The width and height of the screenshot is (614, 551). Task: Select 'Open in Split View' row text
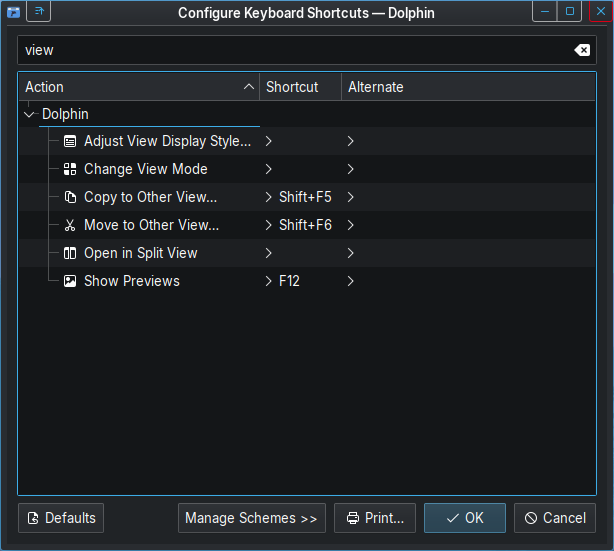pyautogui.click(x=141, y=253)
